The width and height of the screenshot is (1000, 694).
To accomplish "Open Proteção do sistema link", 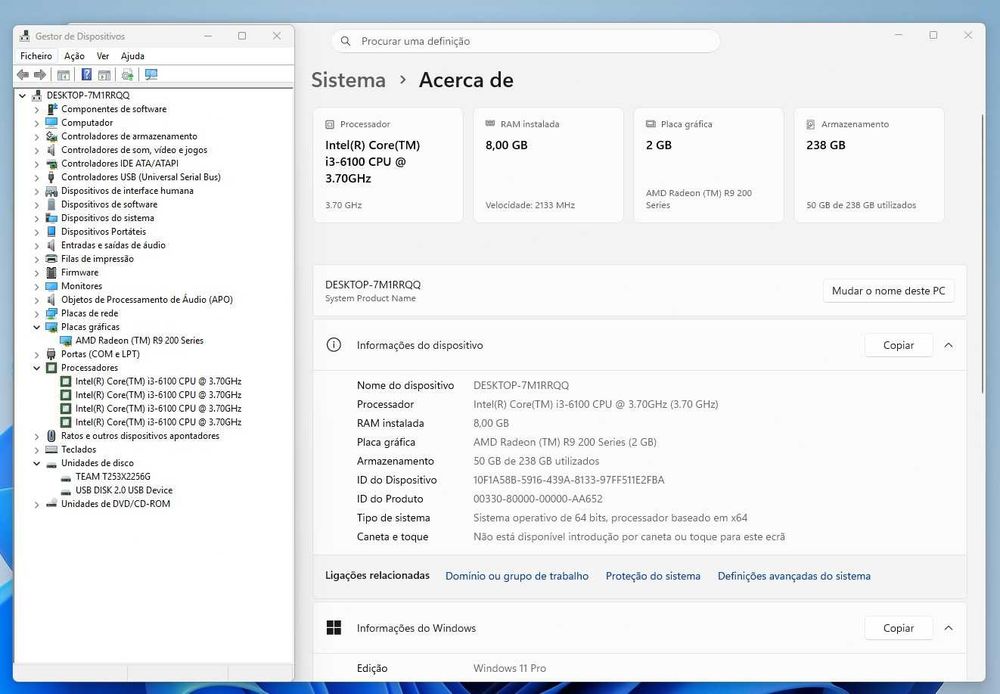I will (x=652, y=576).
